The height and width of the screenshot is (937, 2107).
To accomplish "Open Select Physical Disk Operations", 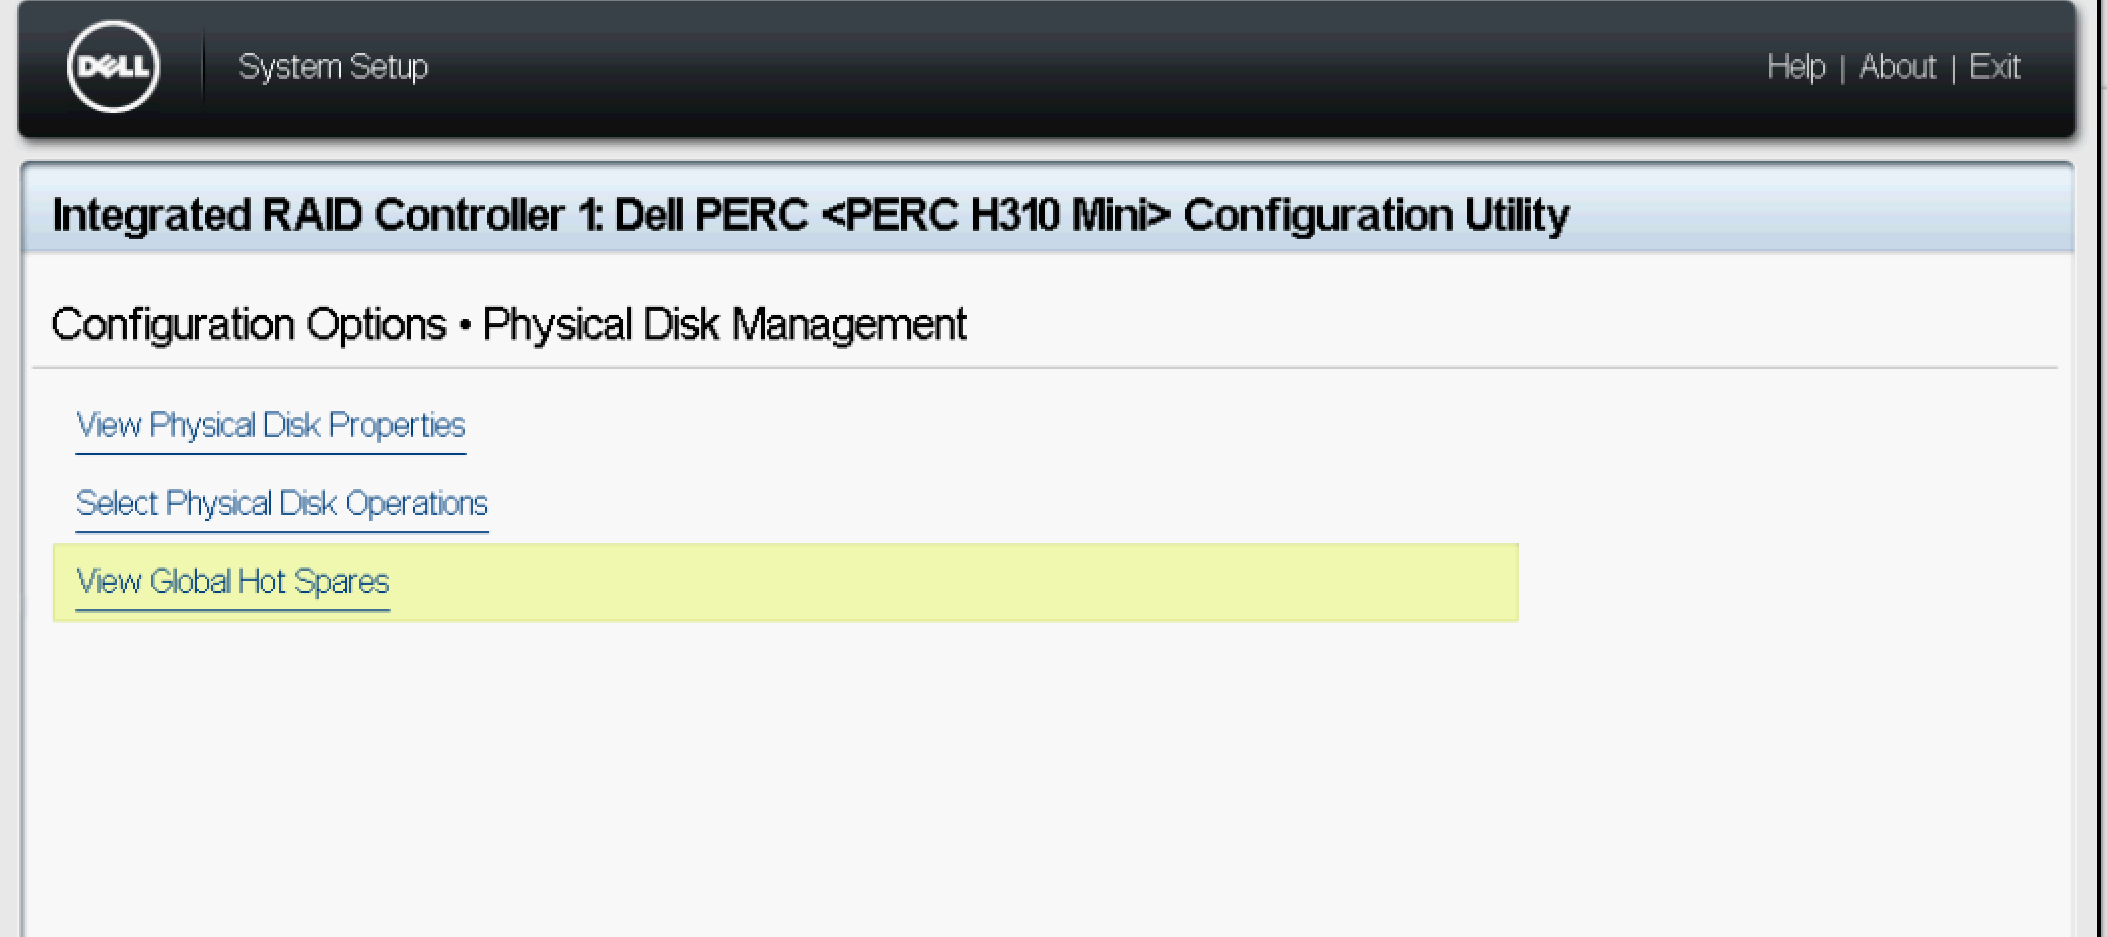I will click(281, 503).
